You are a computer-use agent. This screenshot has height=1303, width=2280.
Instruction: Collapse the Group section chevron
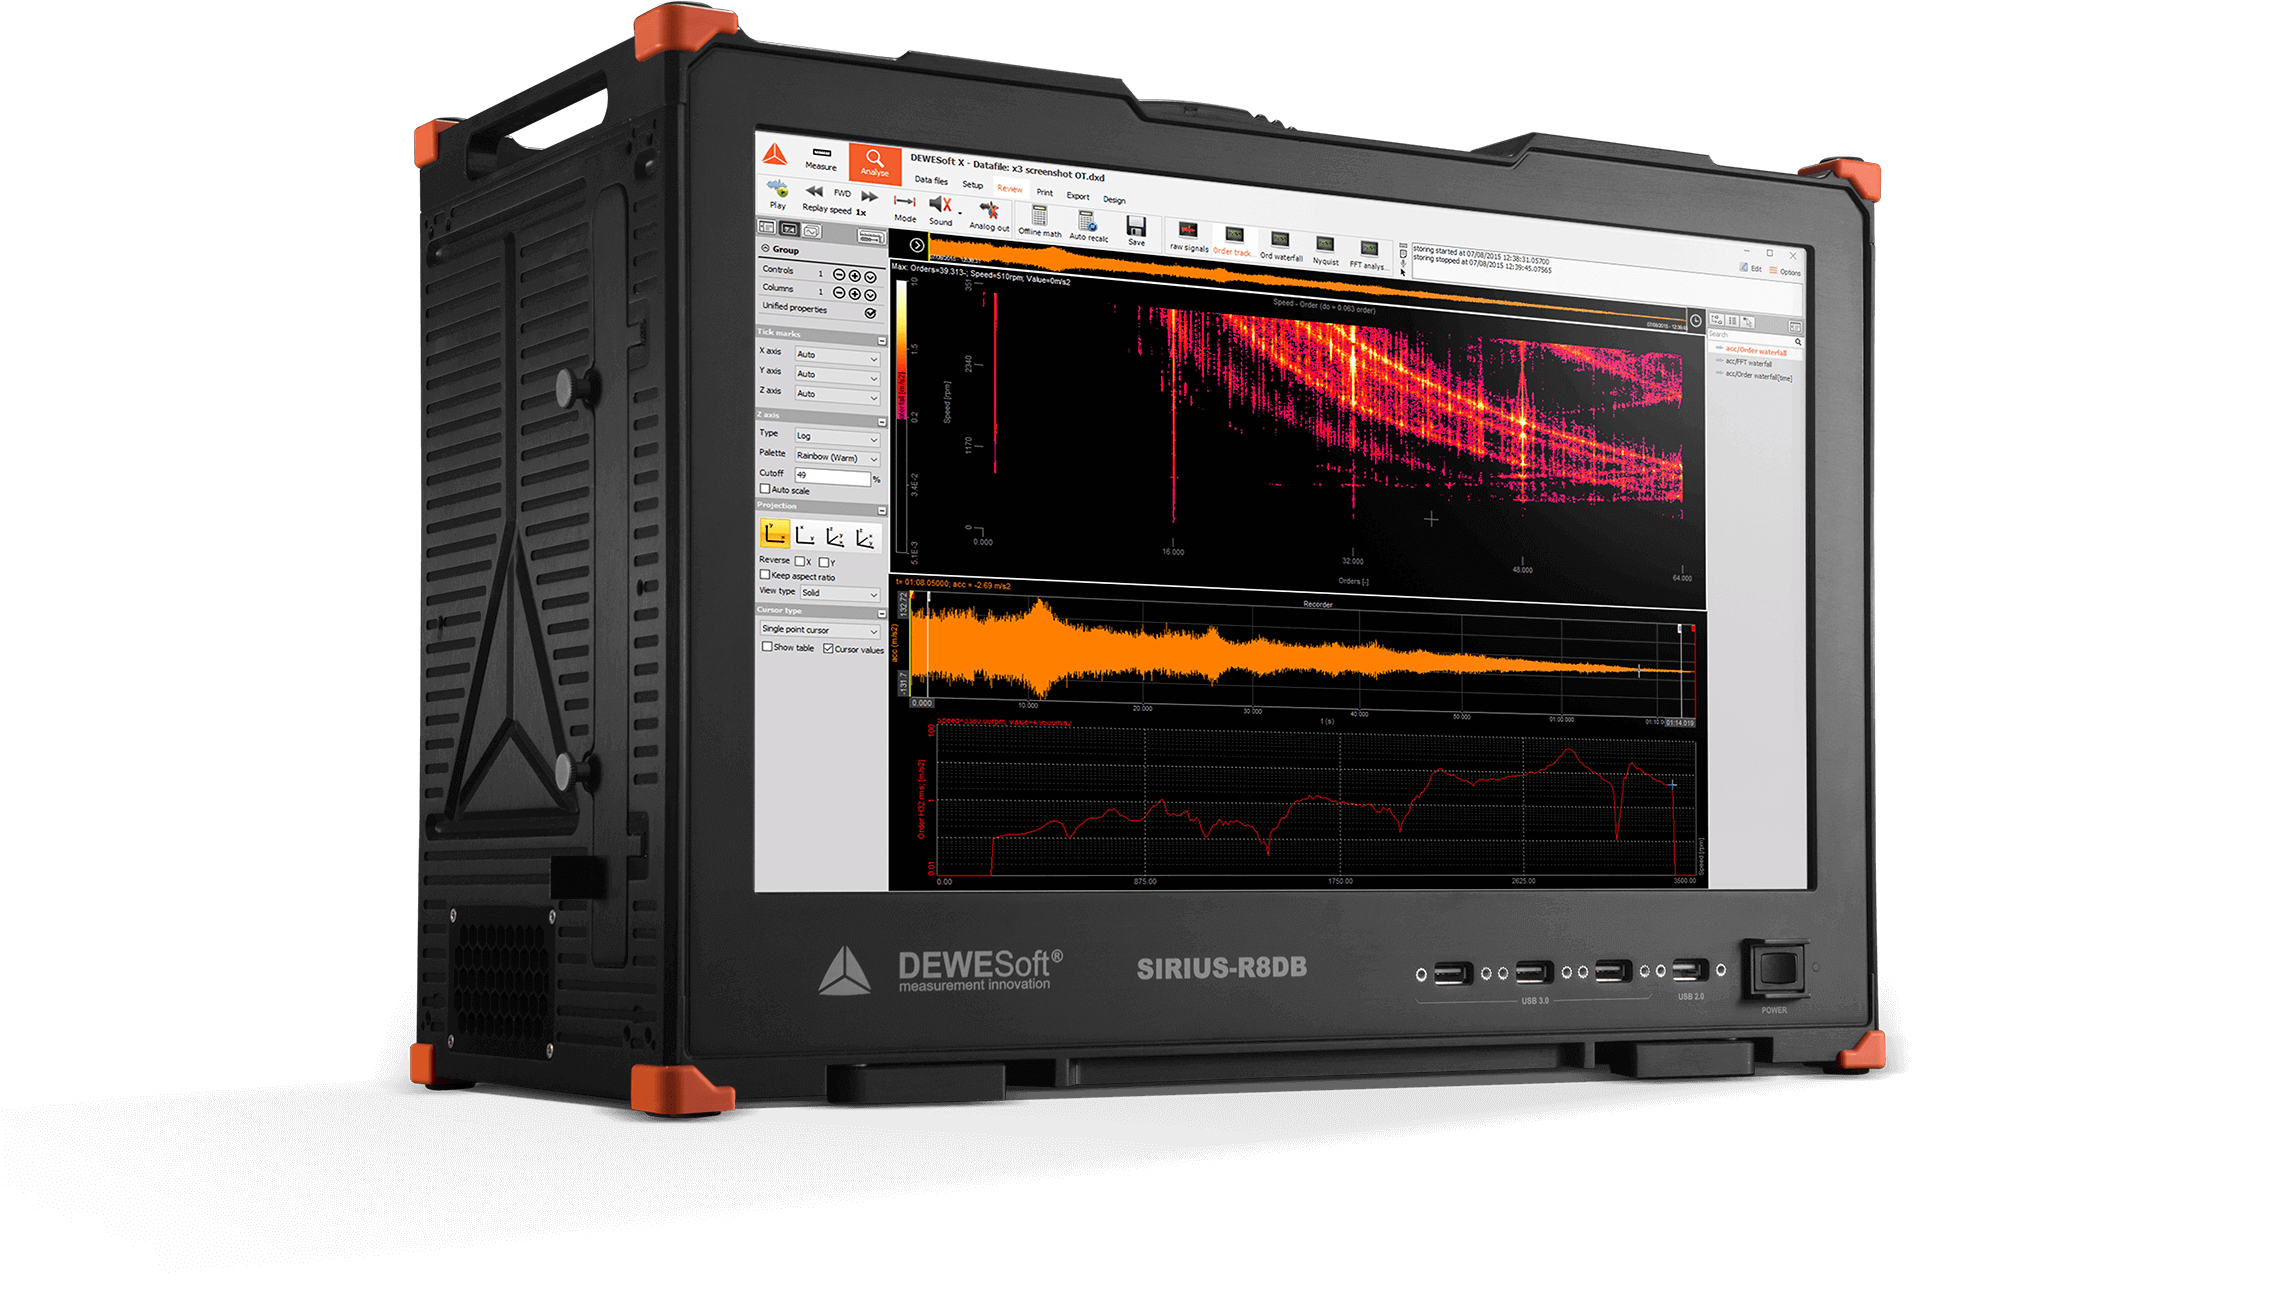pos(766,249)
